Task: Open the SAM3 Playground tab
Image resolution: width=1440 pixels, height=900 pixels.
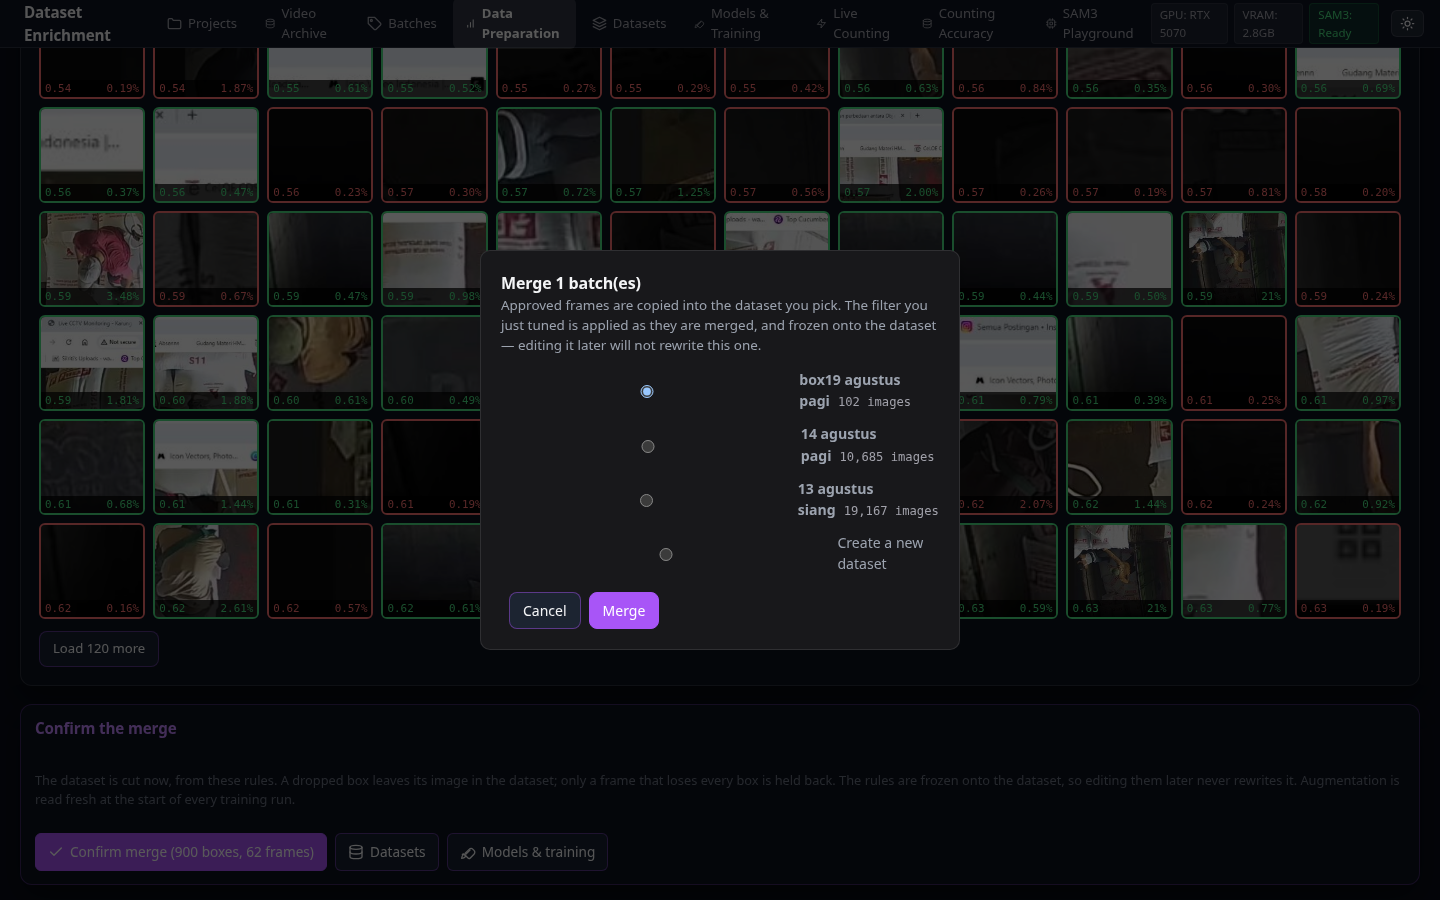Action: click(1089, 24)
